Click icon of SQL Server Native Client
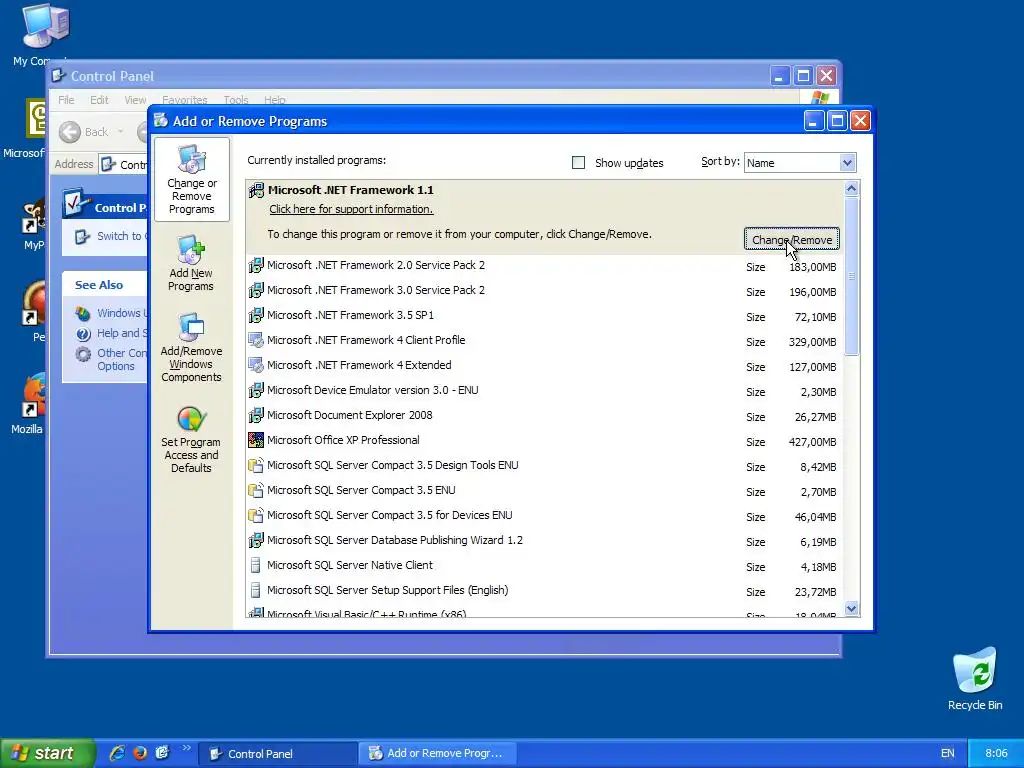The width and height of the screenshot is (1024, 768). (256, 566)
